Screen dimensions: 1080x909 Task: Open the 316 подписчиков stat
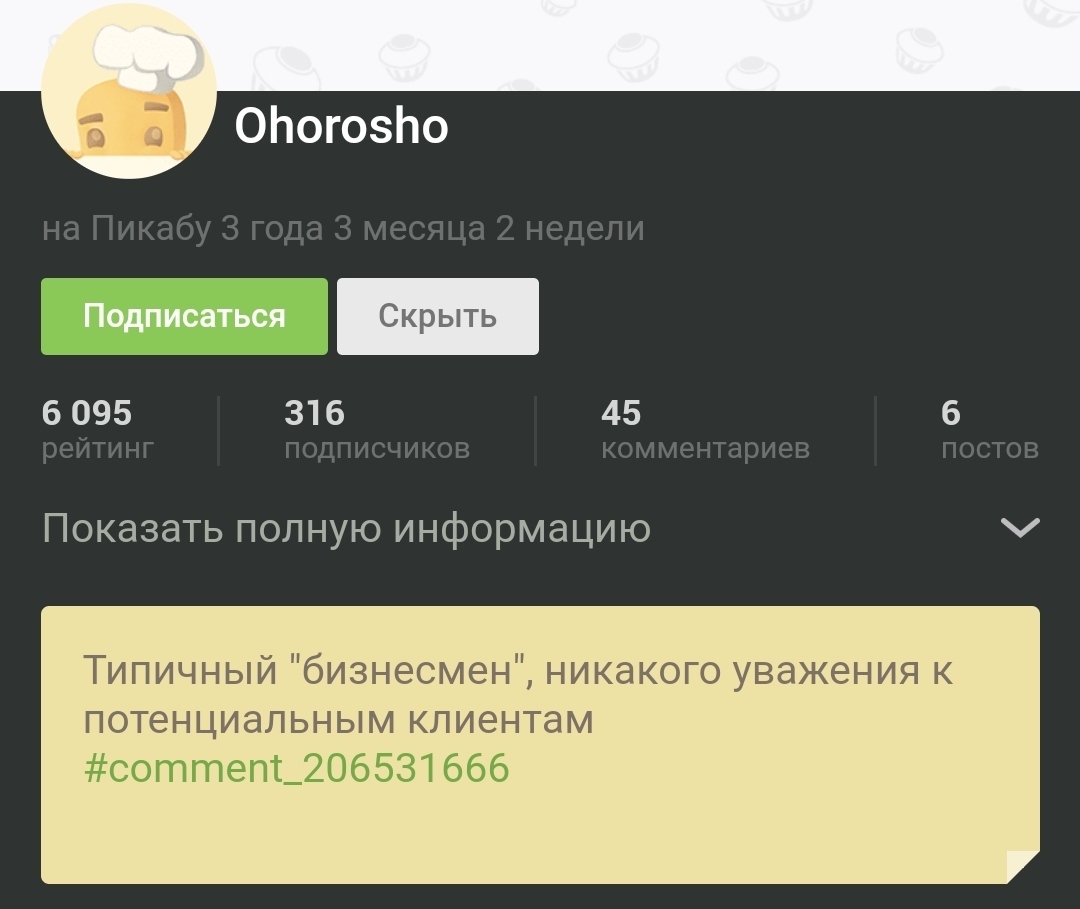[377, 430]
